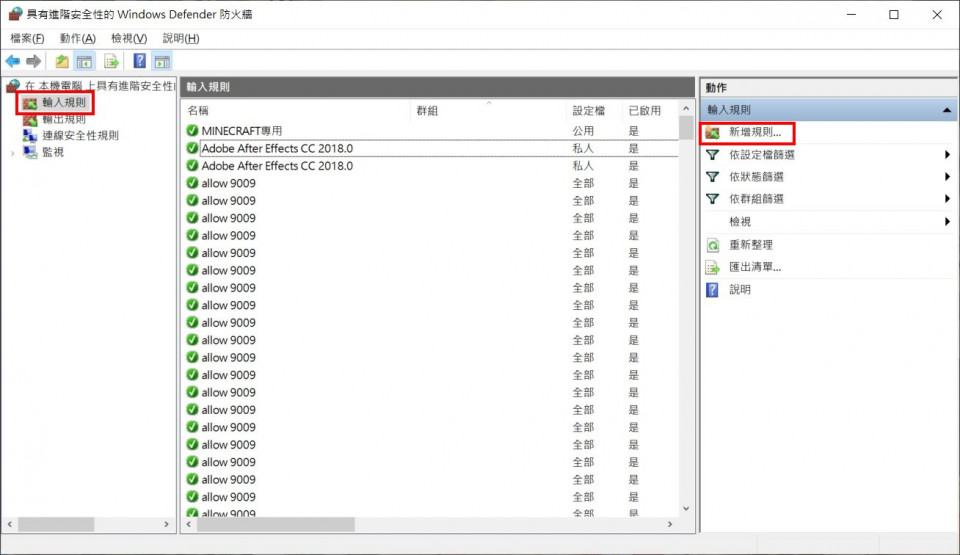The width and height of the screenshot is (960, 555).
Task: Click 匯出清單... in the actions pane
Action: (755, 267)
